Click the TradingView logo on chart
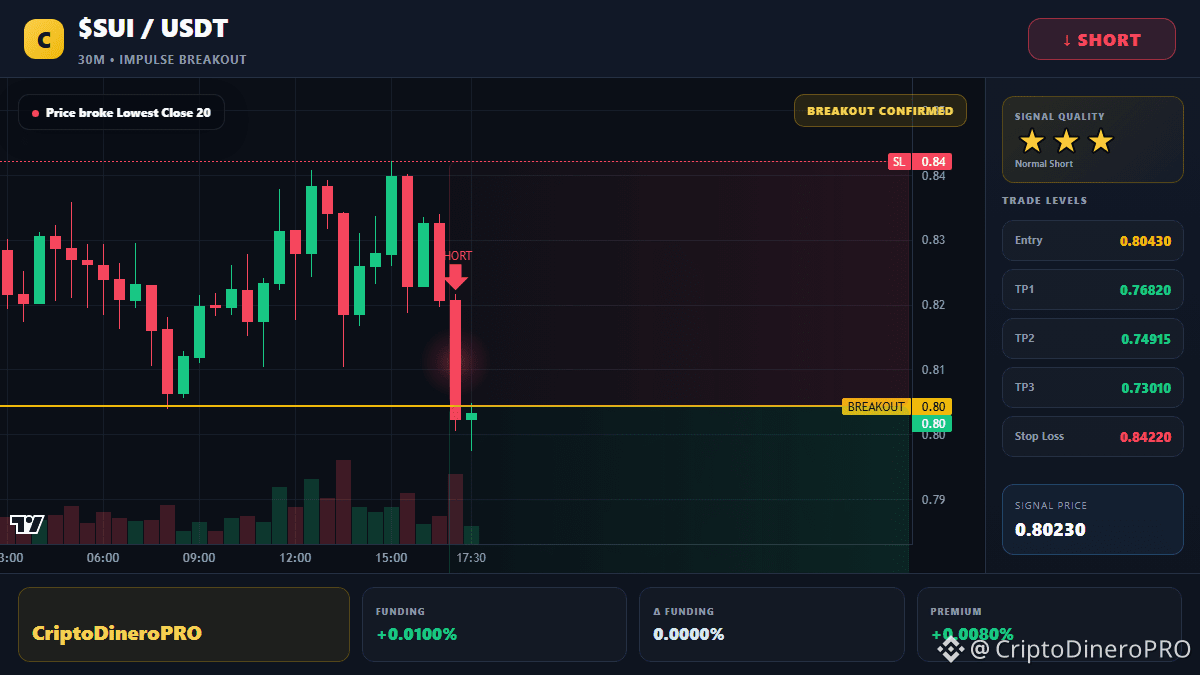Screen dimensions: 1200x675 click(x=27, y=524)
